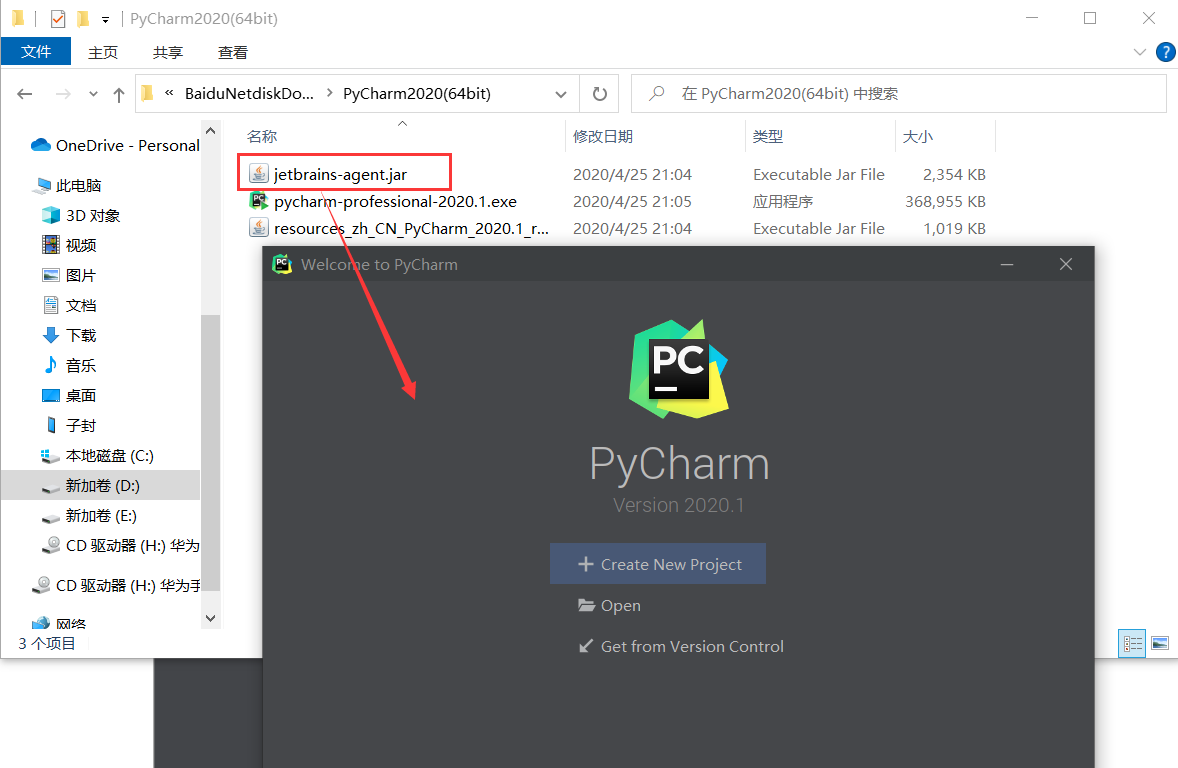Refresh the PyCharm2020(64bit) folder view
1178x768 pixels.
600,94
